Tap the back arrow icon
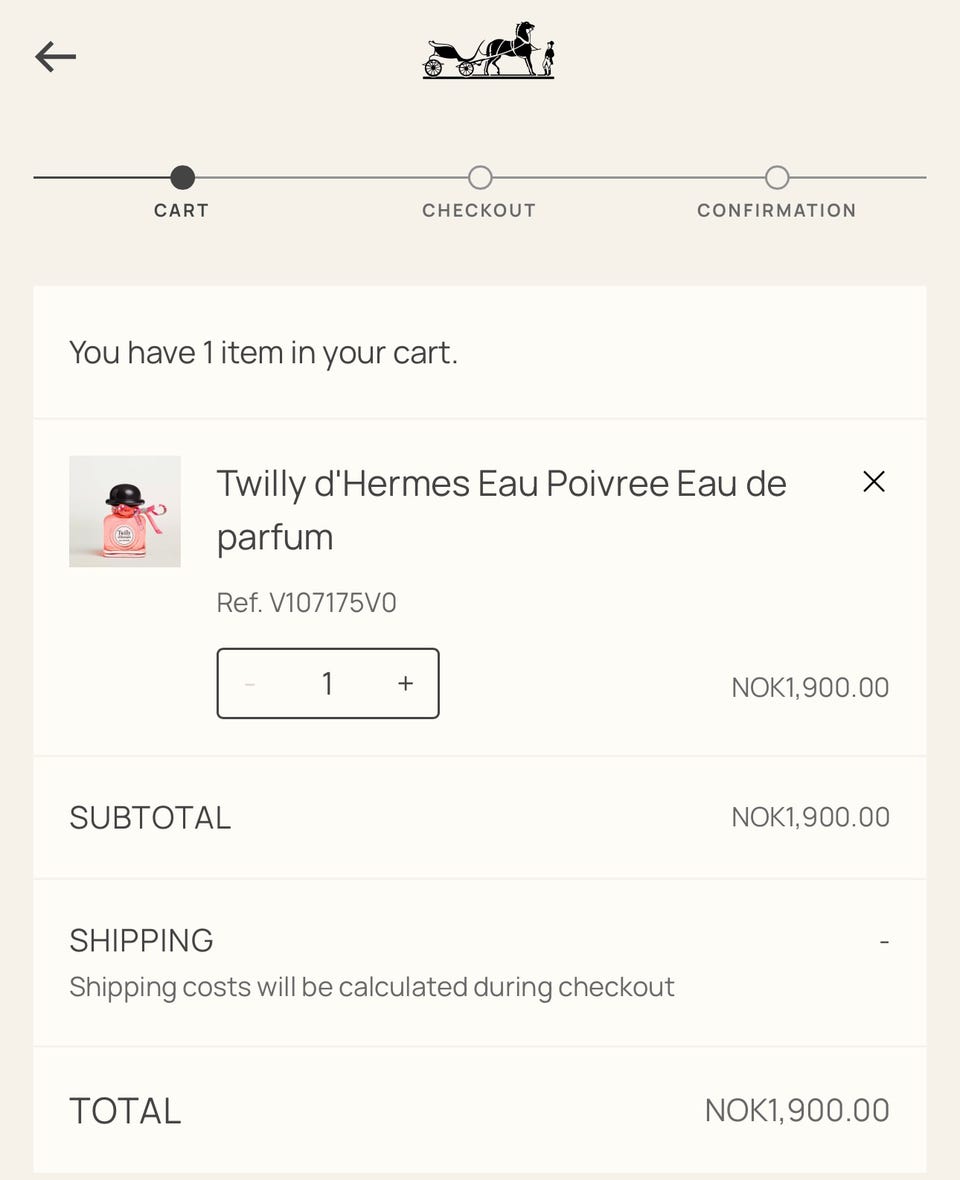 tap(56, 57)
